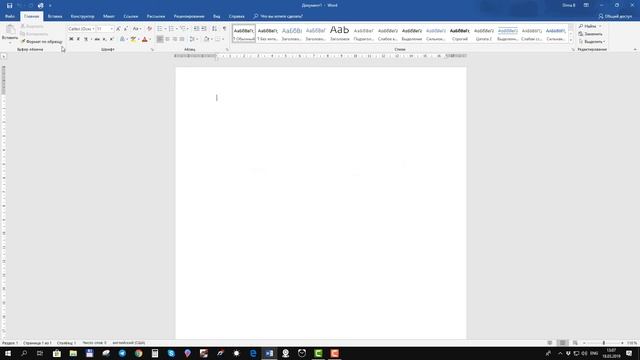Apply the large 'Aab' title style

click(x=340, y=33)
